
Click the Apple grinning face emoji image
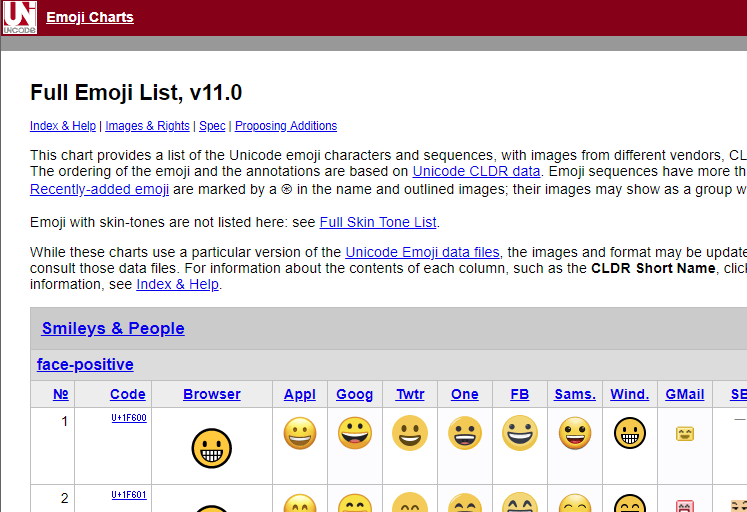pos(300,434)
